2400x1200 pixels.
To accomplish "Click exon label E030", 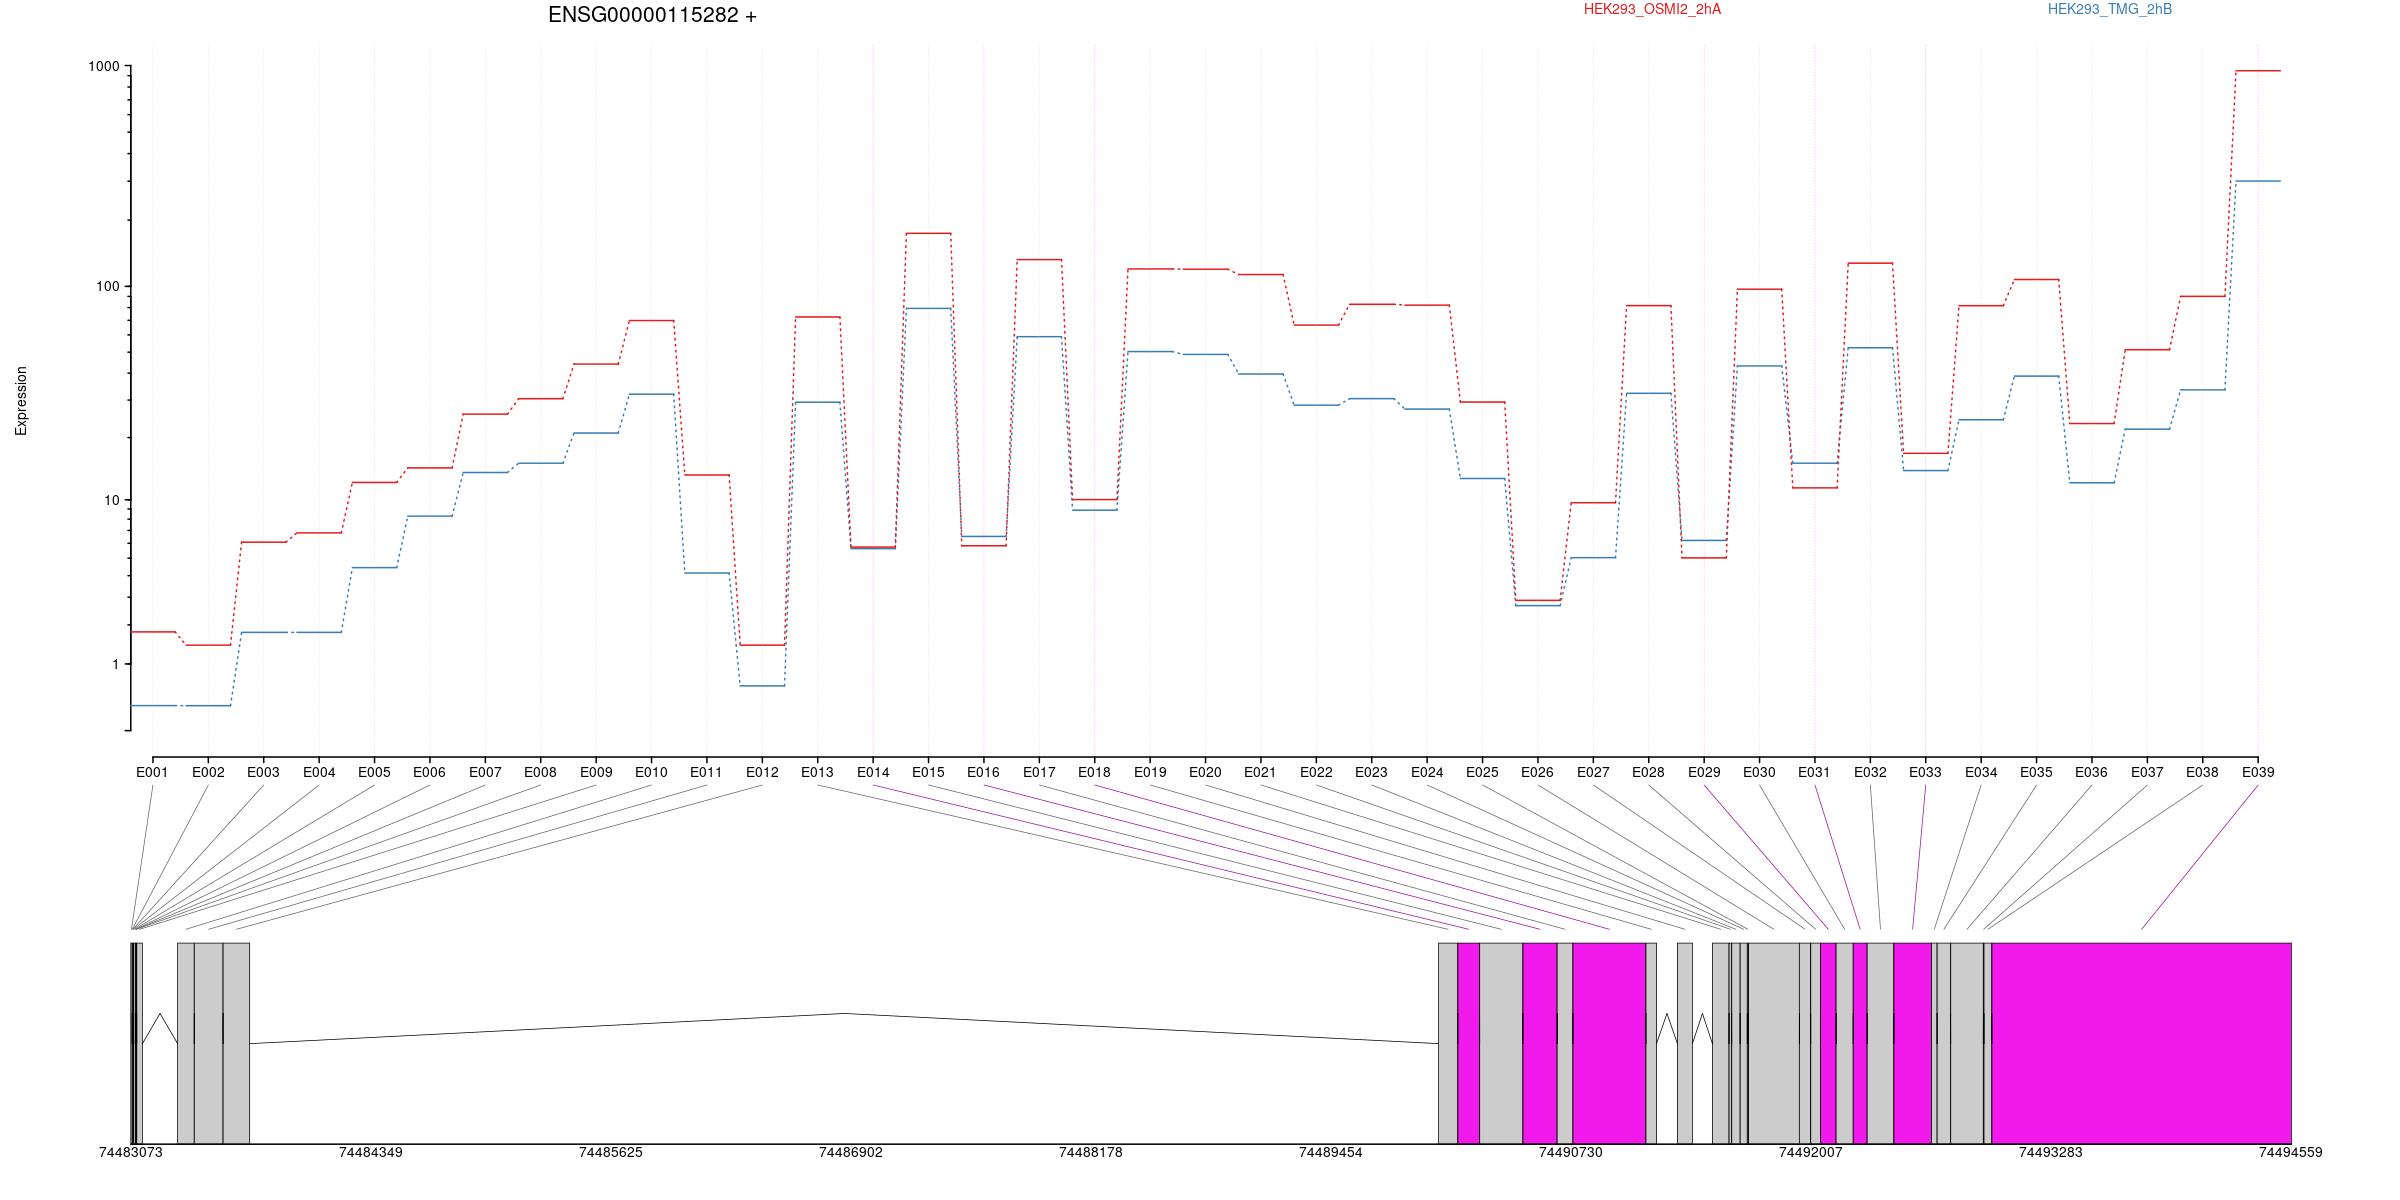I will coord(1759,772).
